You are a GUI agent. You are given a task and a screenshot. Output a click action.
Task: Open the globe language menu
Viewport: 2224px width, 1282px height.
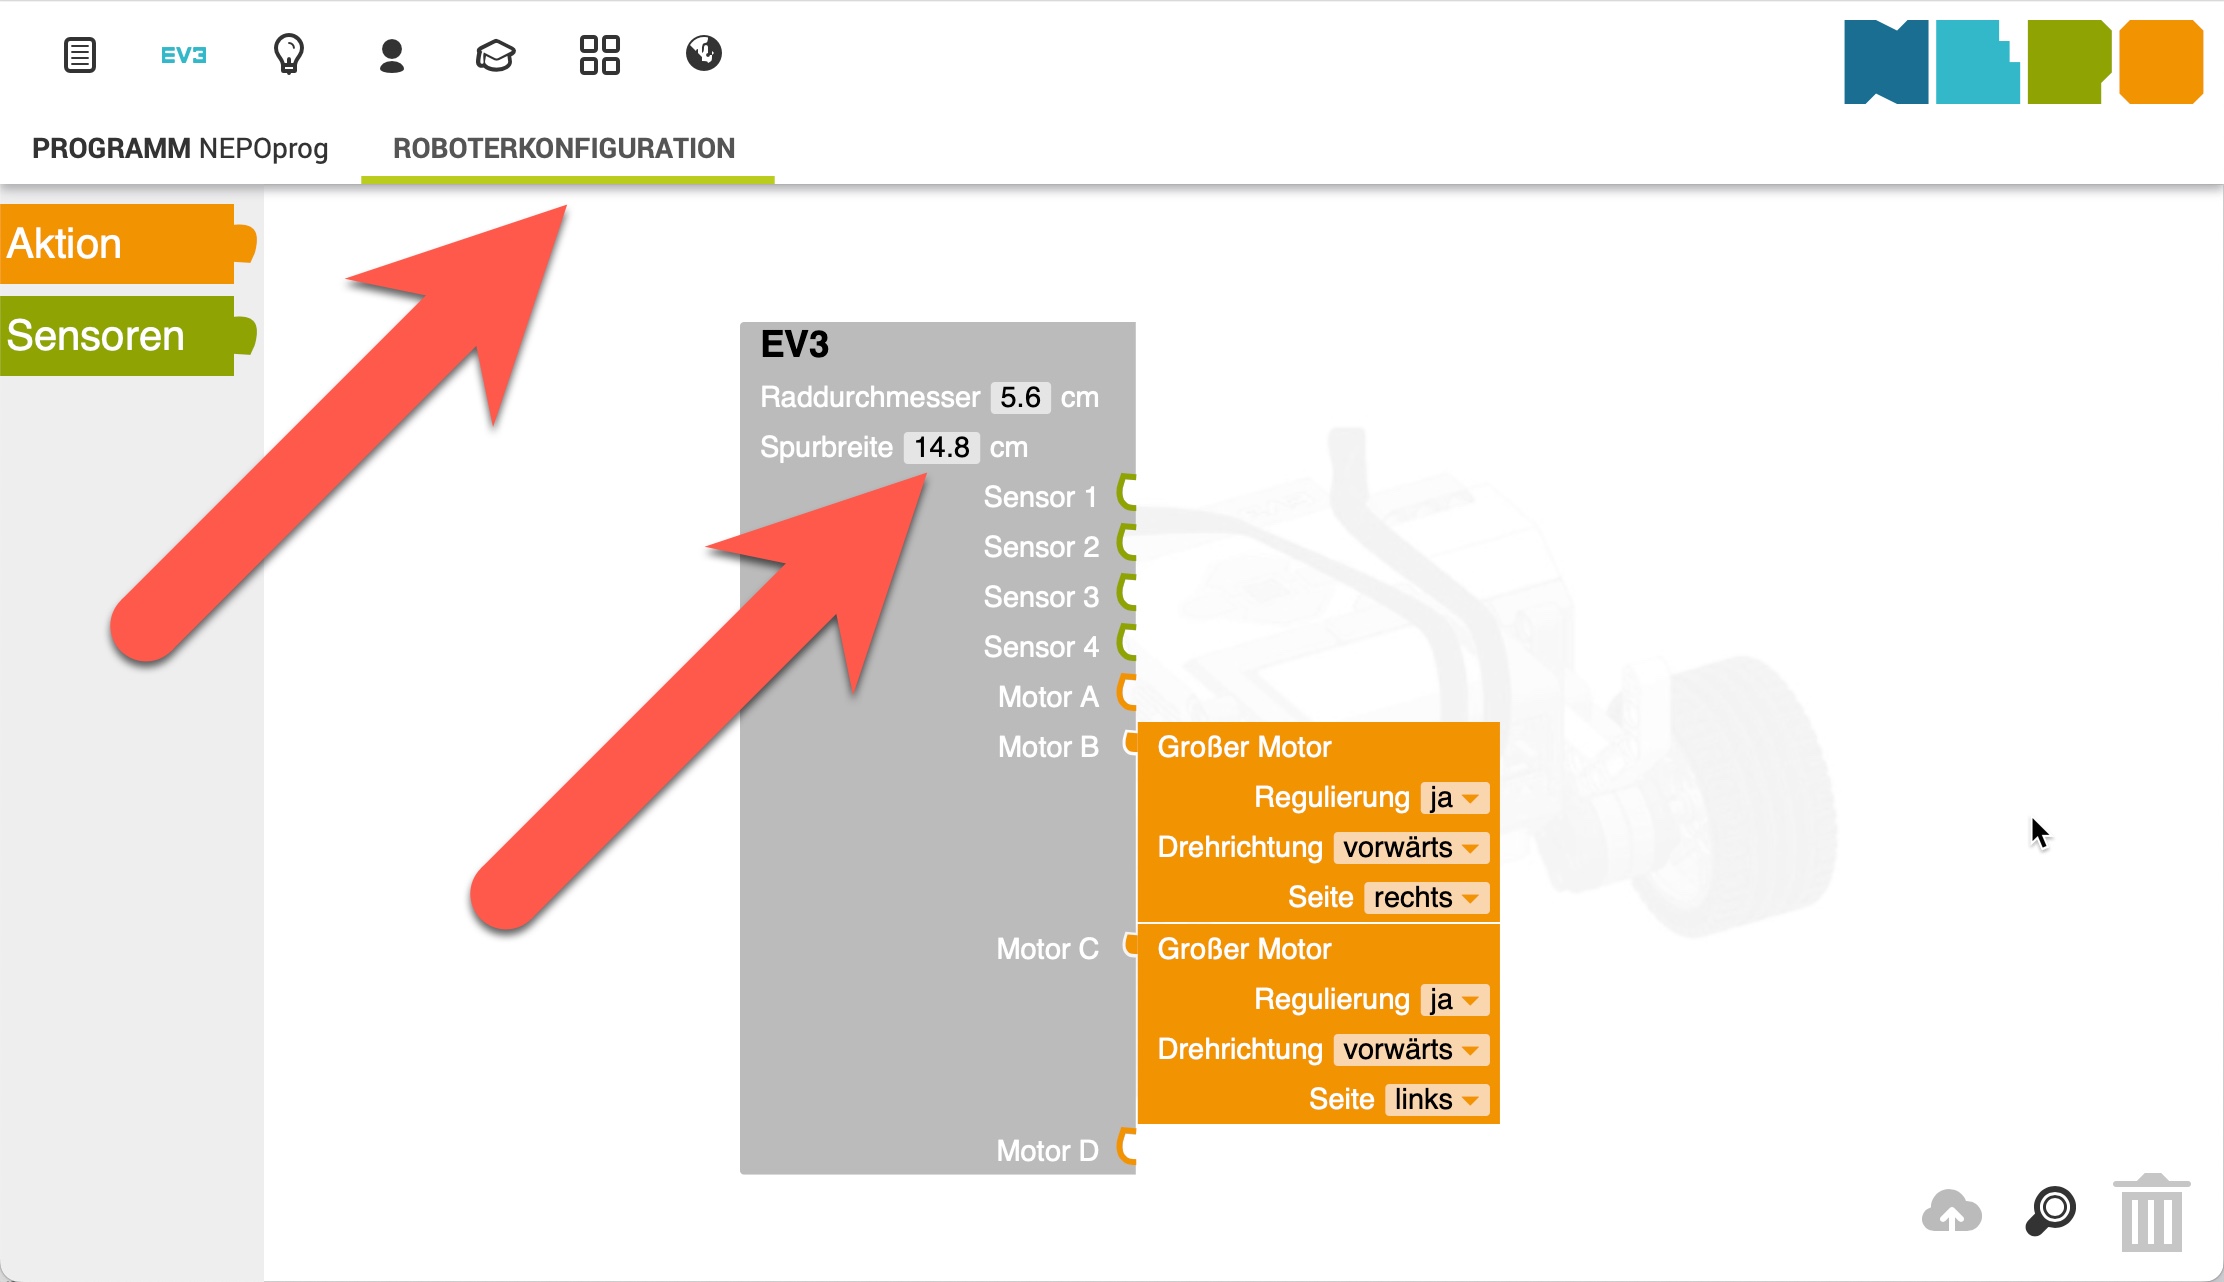[704, 53]
